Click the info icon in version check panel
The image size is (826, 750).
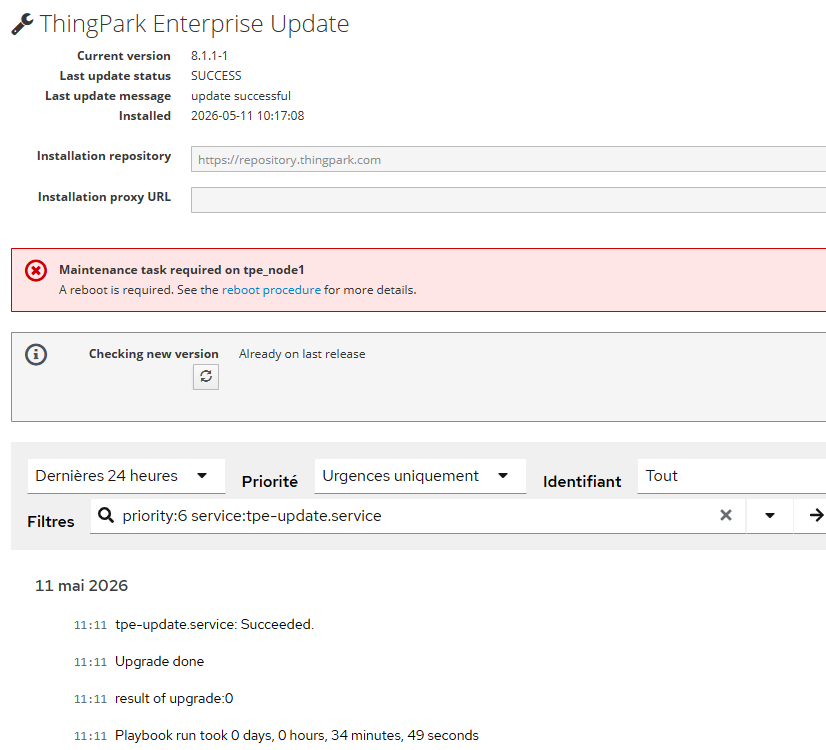pos(36,354)
